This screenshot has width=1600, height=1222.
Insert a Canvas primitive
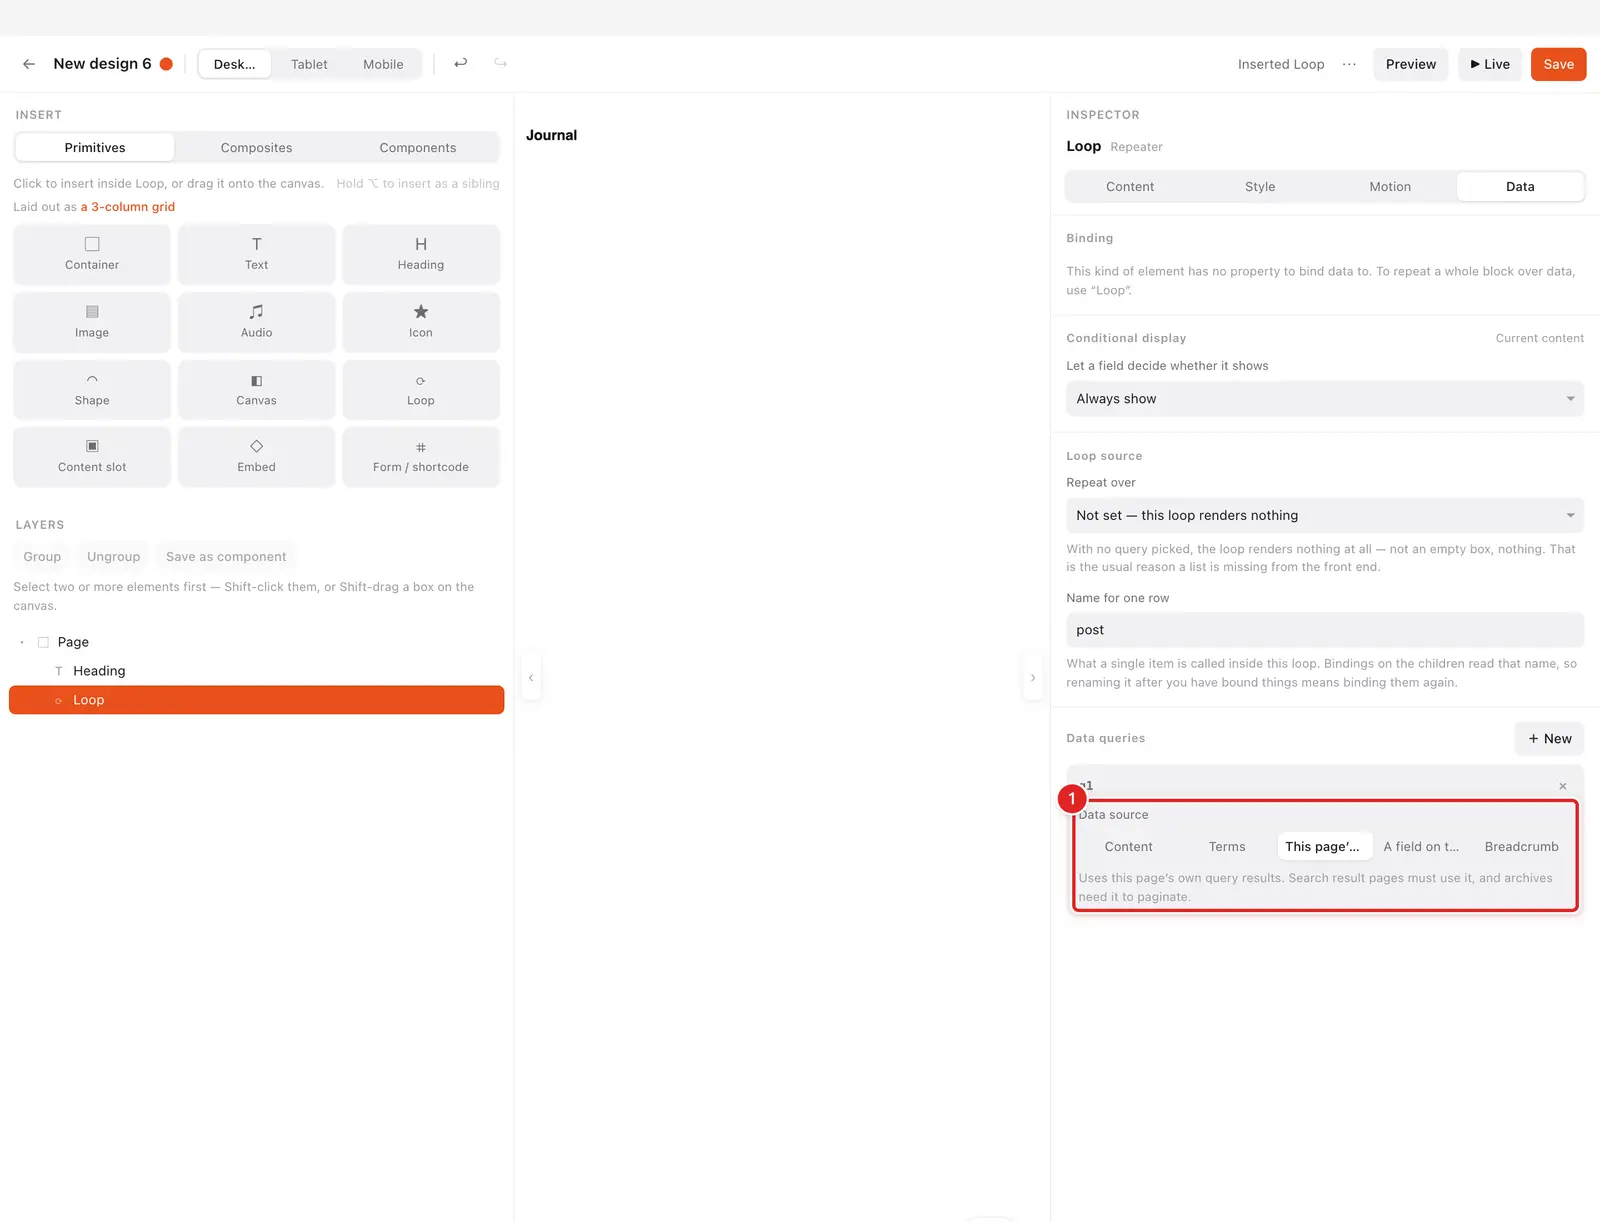coord(256,390)
